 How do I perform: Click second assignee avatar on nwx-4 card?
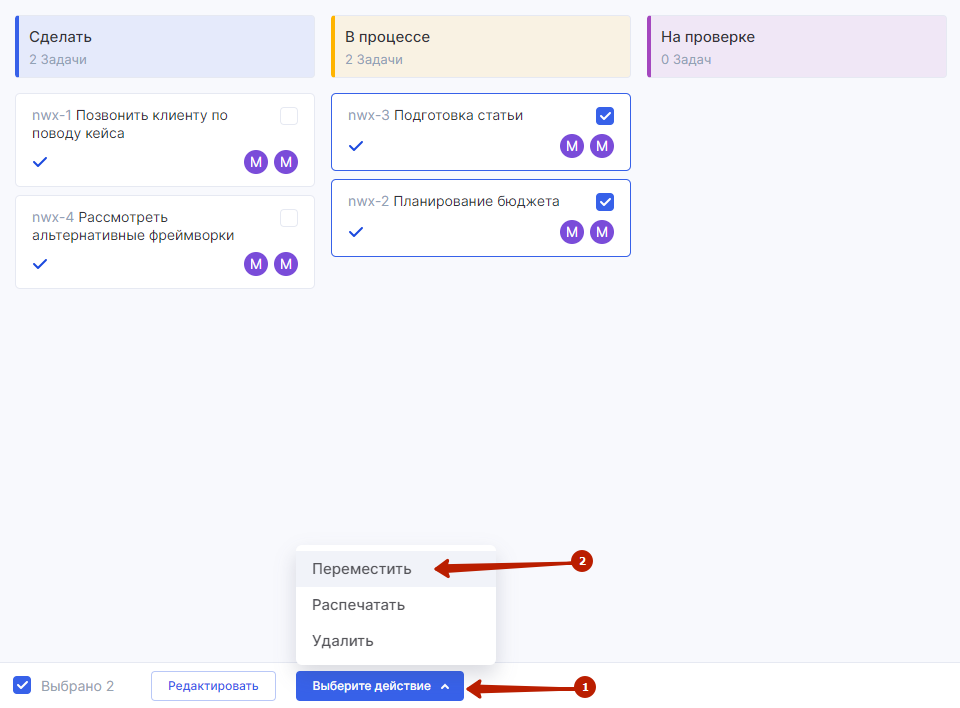tap(287, 264)
